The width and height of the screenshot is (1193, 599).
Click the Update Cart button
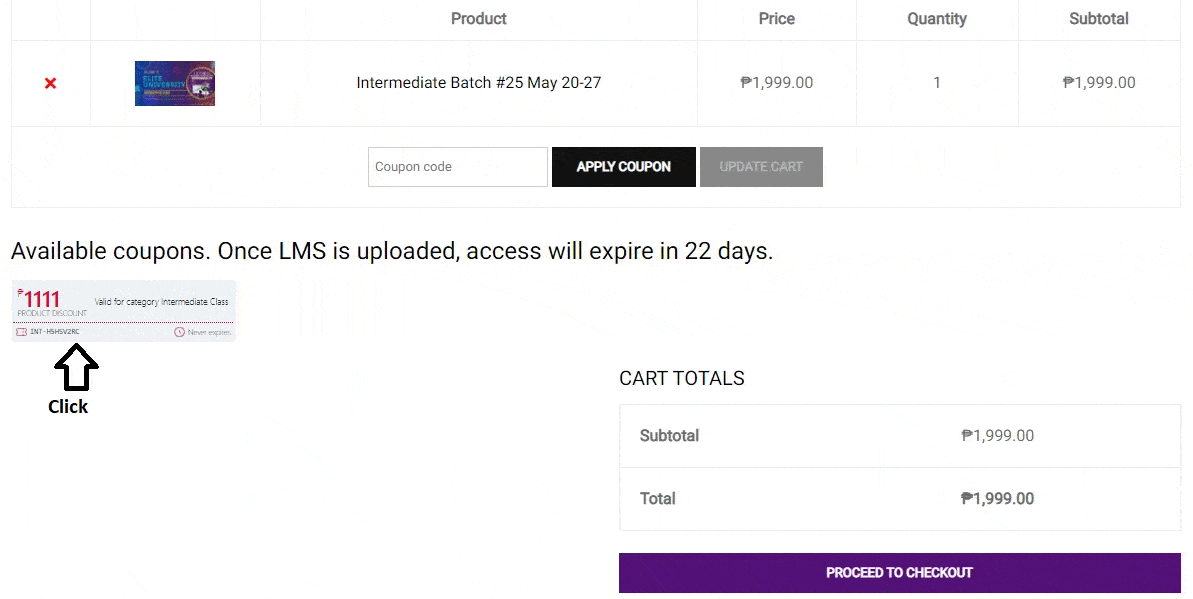[761, 167]
